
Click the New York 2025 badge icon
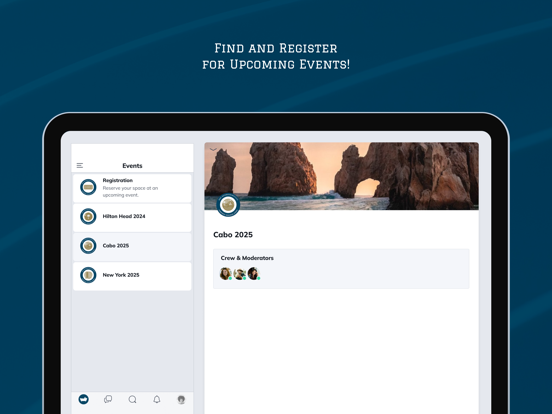click(88, 275)
